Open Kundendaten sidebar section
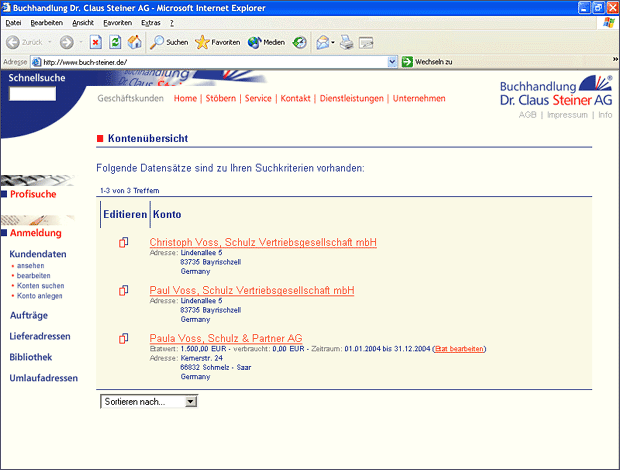Image resolution: width=620 pixels, height=470 pixels. pos(38,254)
